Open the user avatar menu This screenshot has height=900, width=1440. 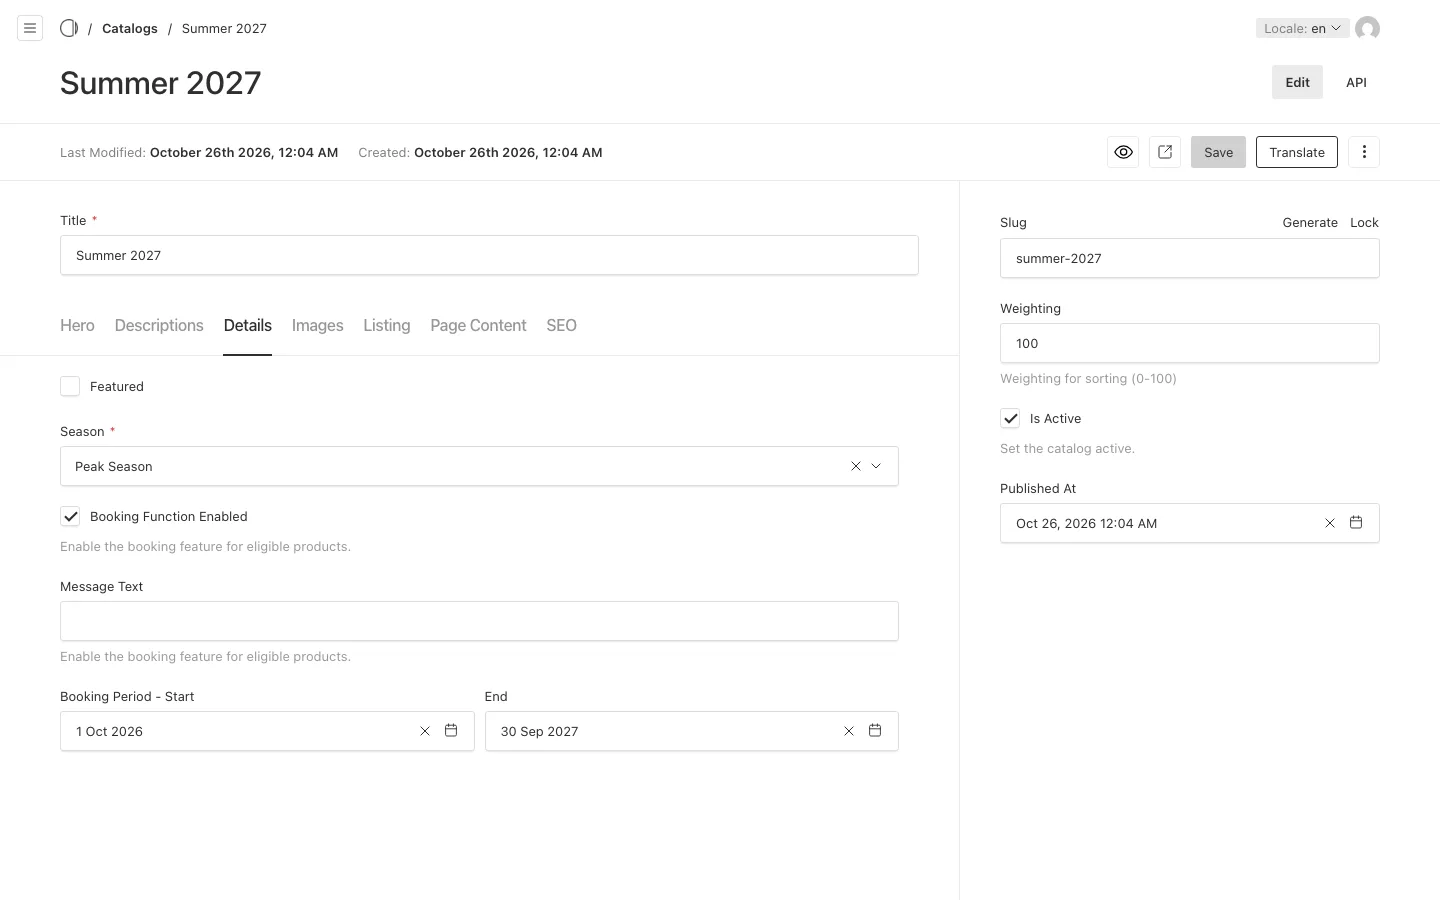tap(1367, 28)
